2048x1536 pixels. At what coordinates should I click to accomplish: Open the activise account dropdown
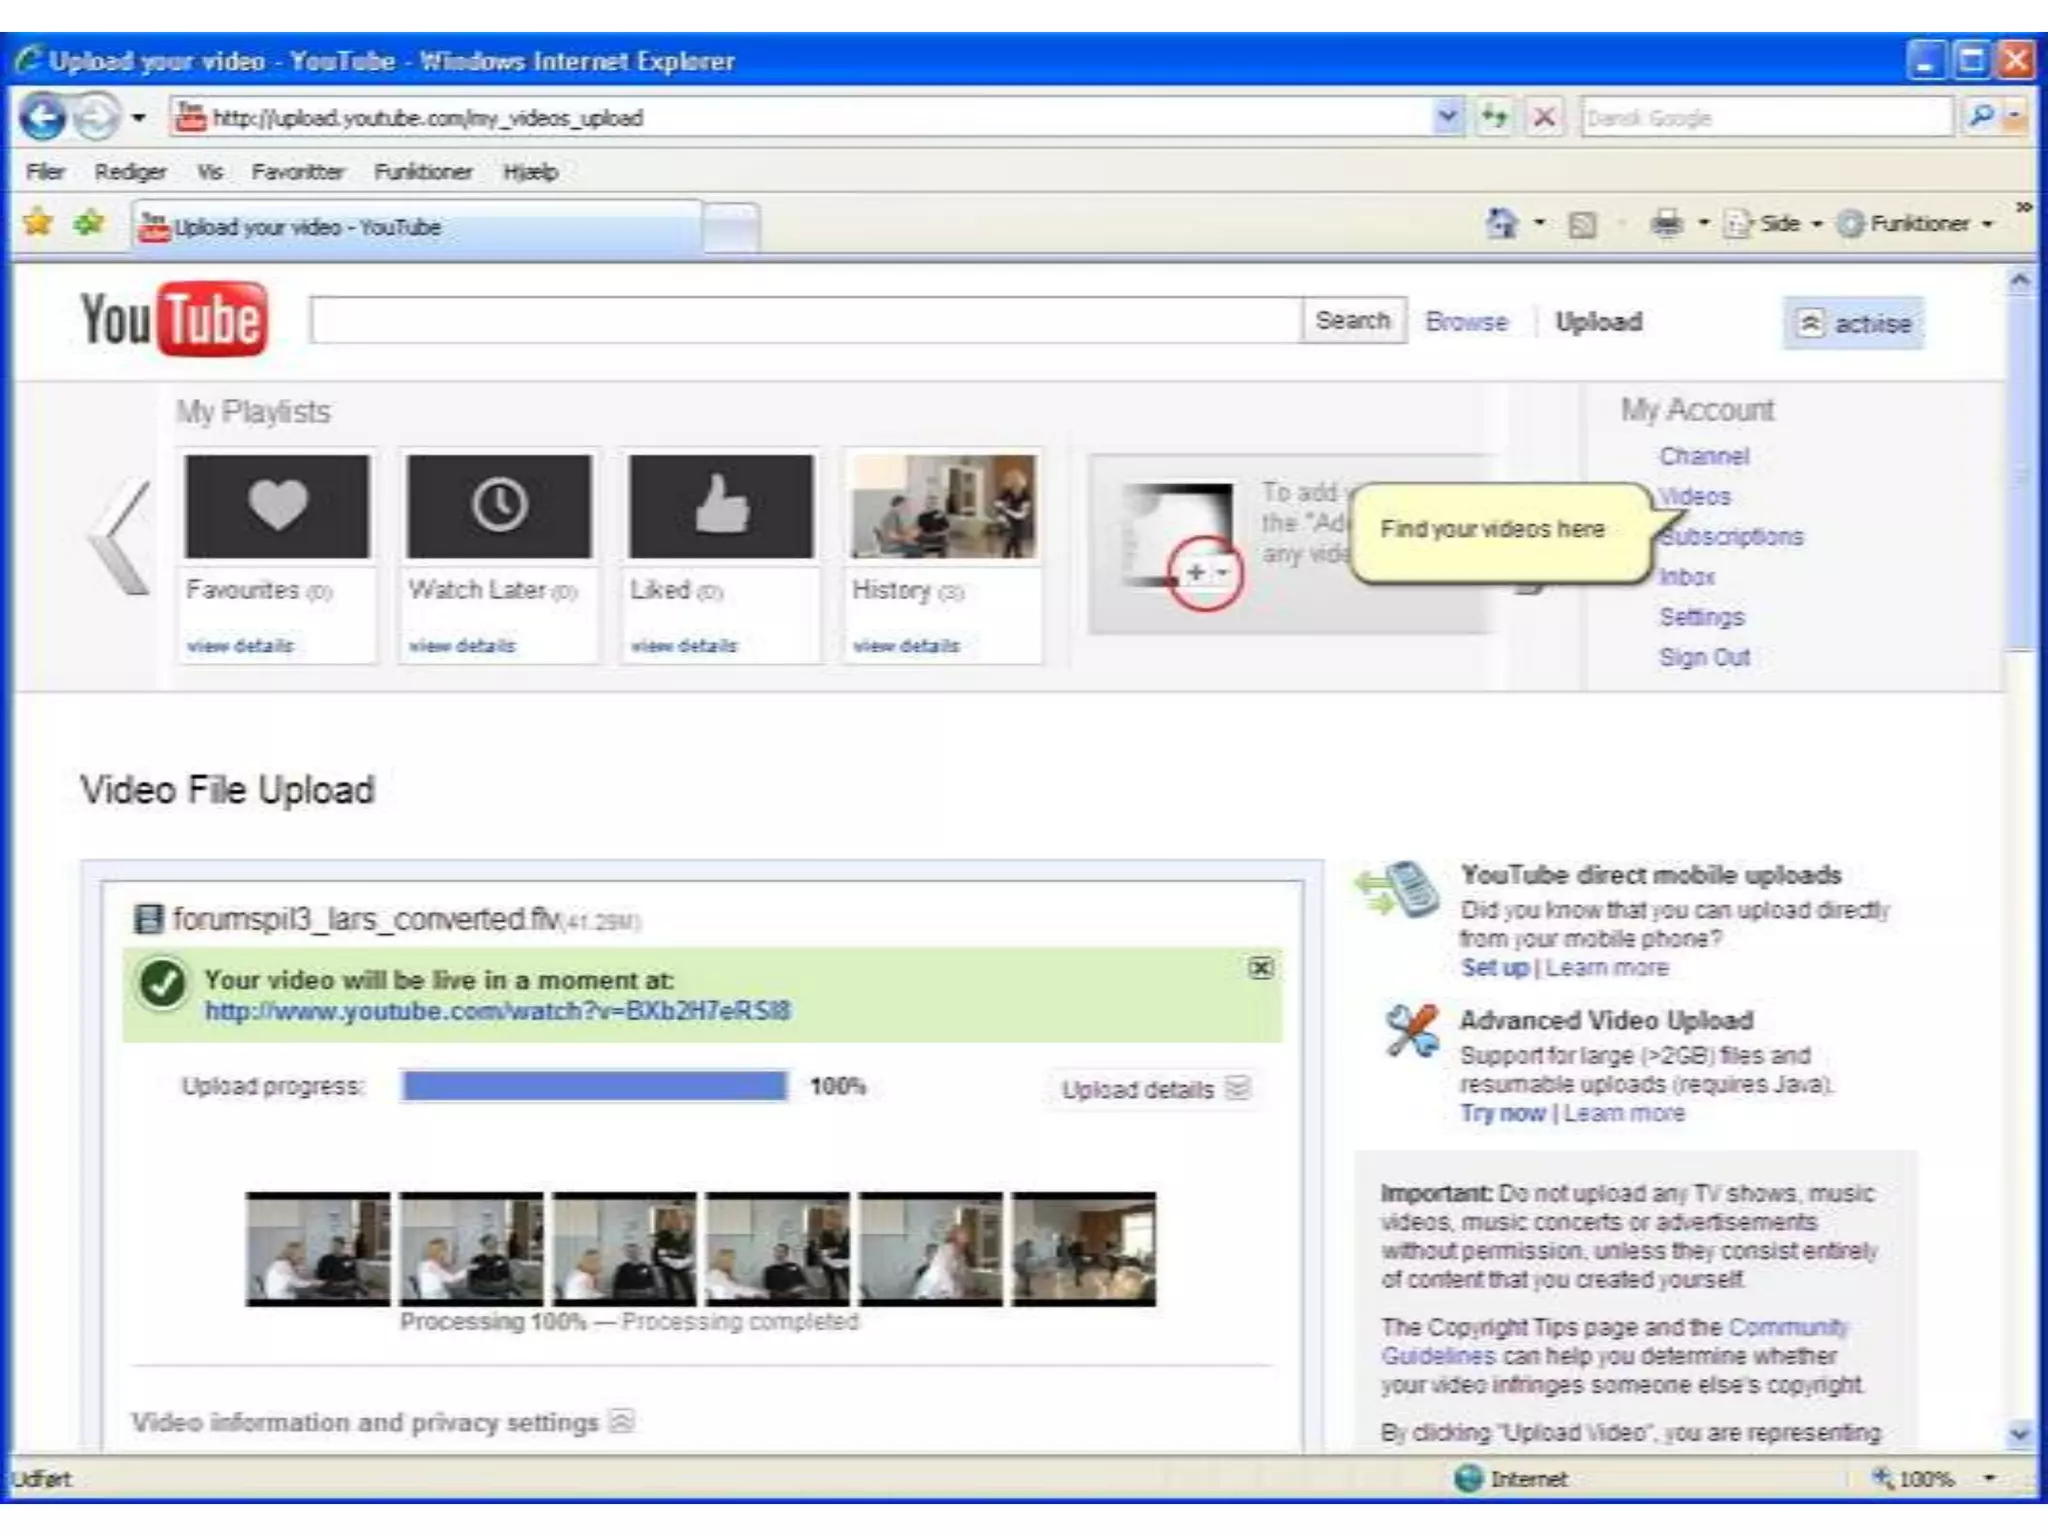coord(1853,323)
